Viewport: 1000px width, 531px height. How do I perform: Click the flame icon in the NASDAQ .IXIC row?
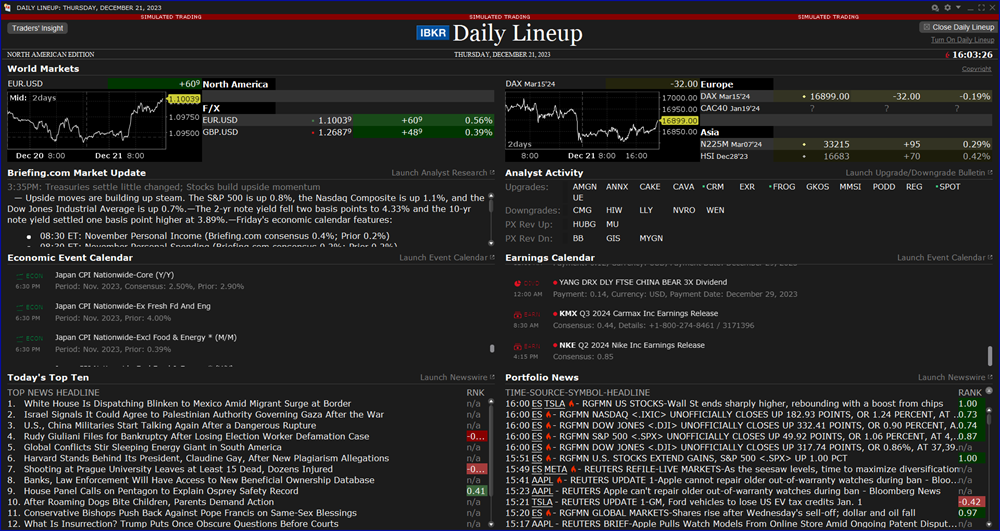548,414
